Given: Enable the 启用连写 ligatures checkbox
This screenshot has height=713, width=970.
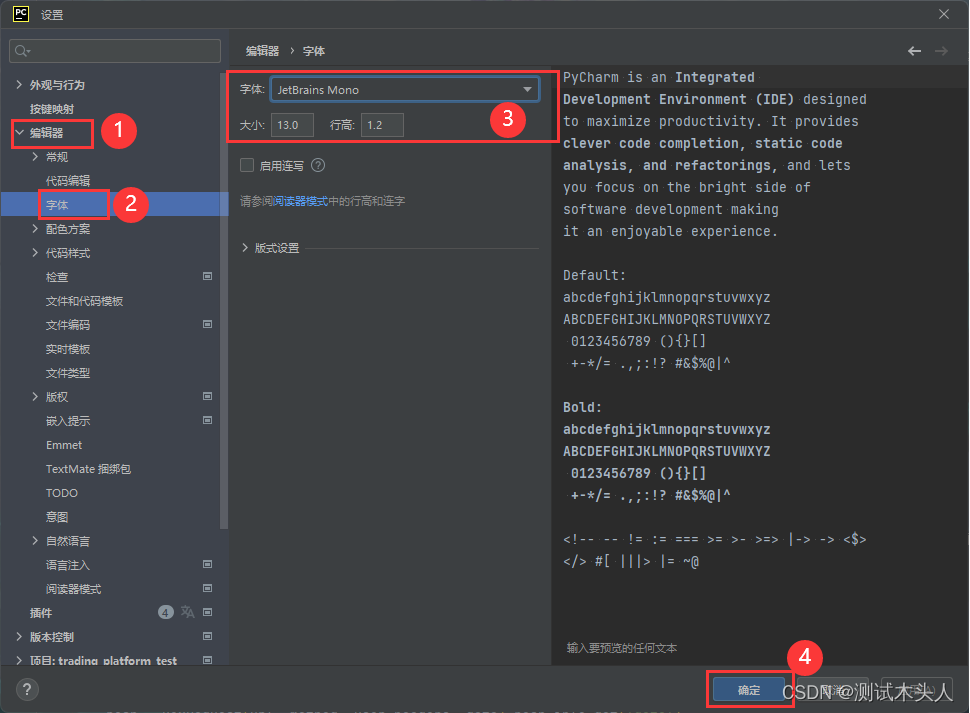Looking at the screenshot, I should click(x=247, y=165).
